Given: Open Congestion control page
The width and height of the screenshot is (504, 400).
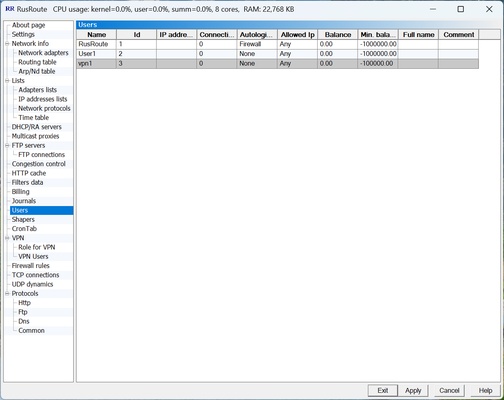Looking at the screenshot, I should [39, 164].
